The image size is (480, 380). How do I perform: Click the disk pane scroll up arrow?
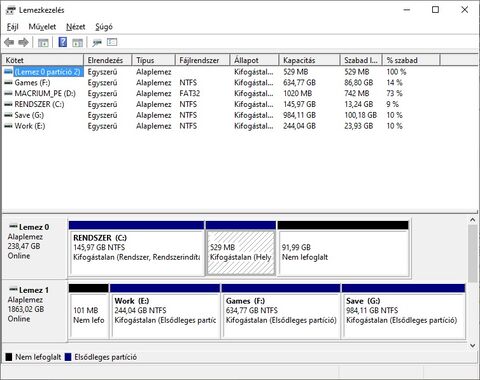coord(473,220)
